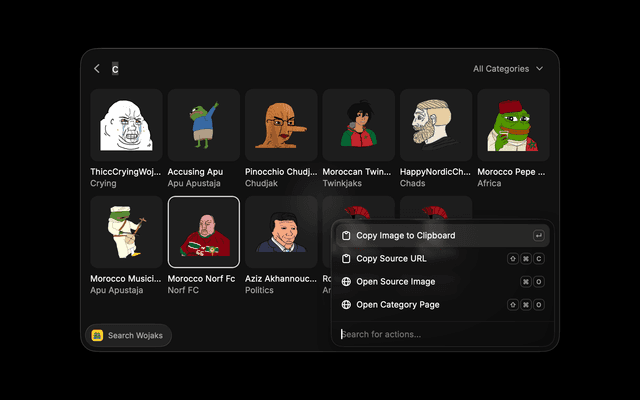Choose Copy Source URL action
Viewport: 640px width, 400px height.
point(442,258)
